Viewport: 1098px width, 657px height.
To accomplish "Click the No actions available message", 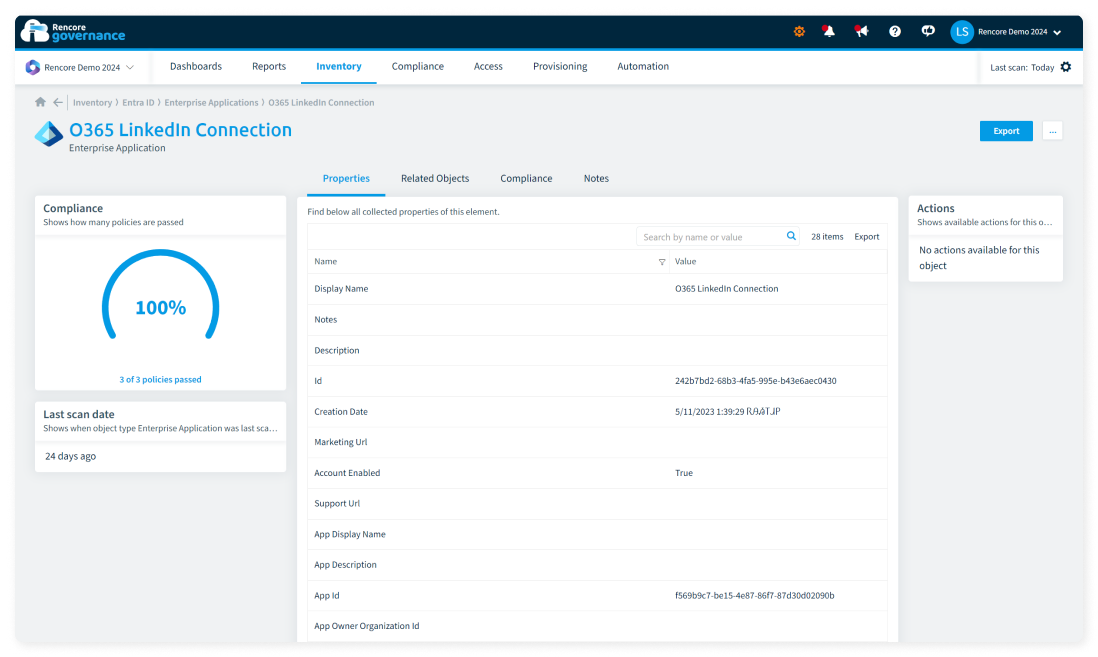I will pos(979,258).
